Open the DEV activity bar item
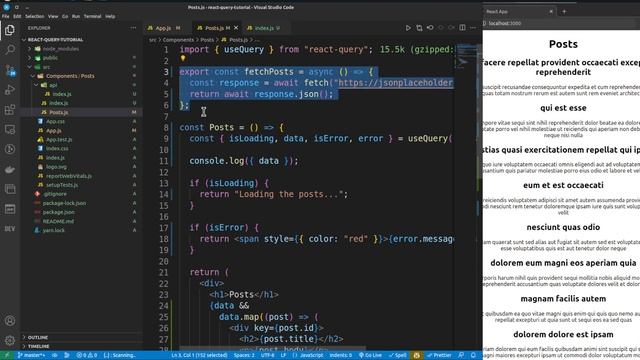This screenshot has height=360, width=640. click(x=10, y=229)
